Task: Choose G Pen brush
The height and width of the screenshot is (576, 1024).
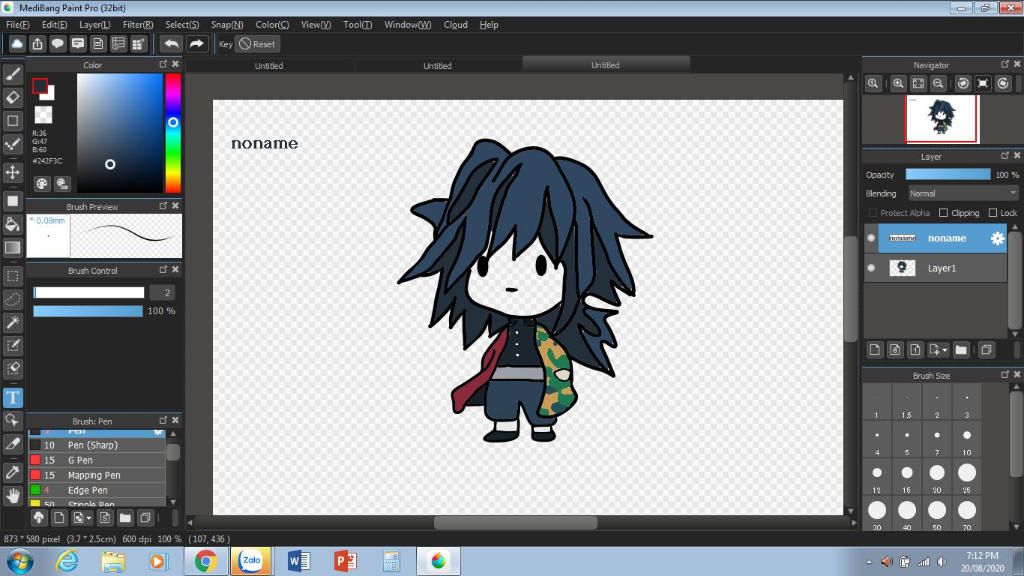Action: [97, 460]
